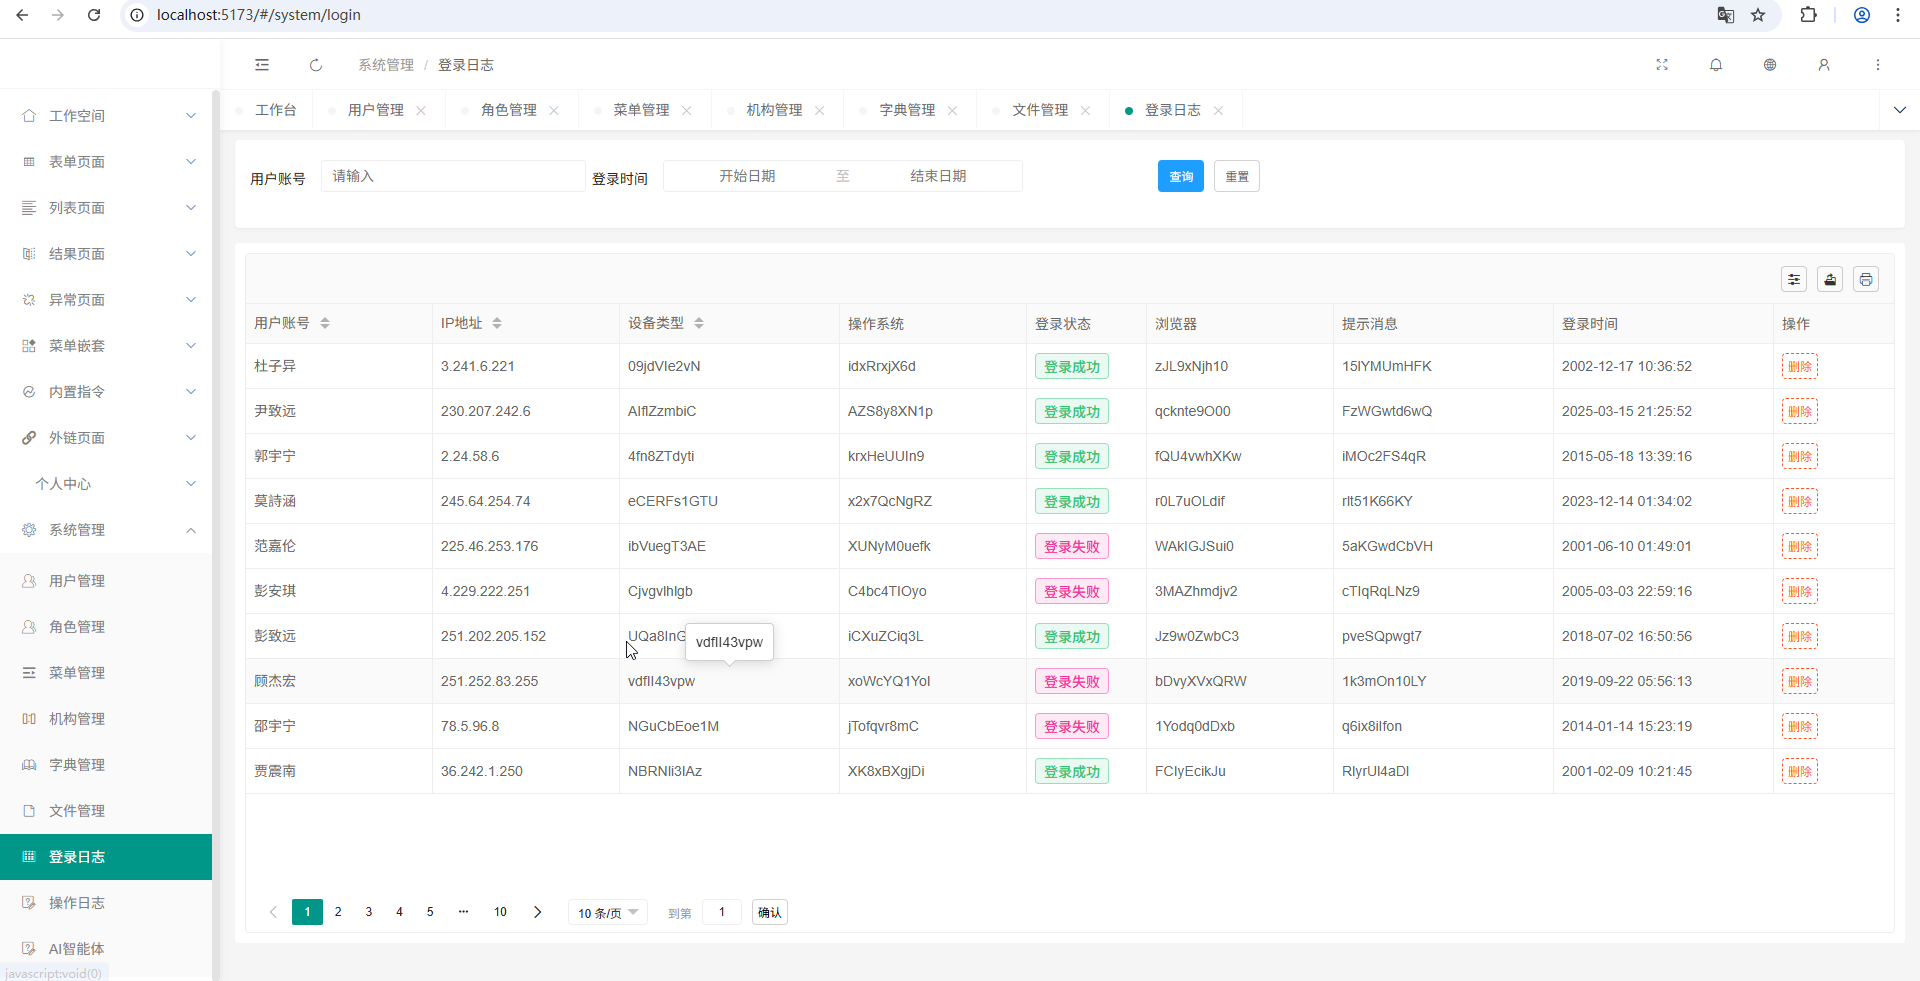Click the 查询 search button
Screen dimensions: 1920x981
click(1181, 176)
